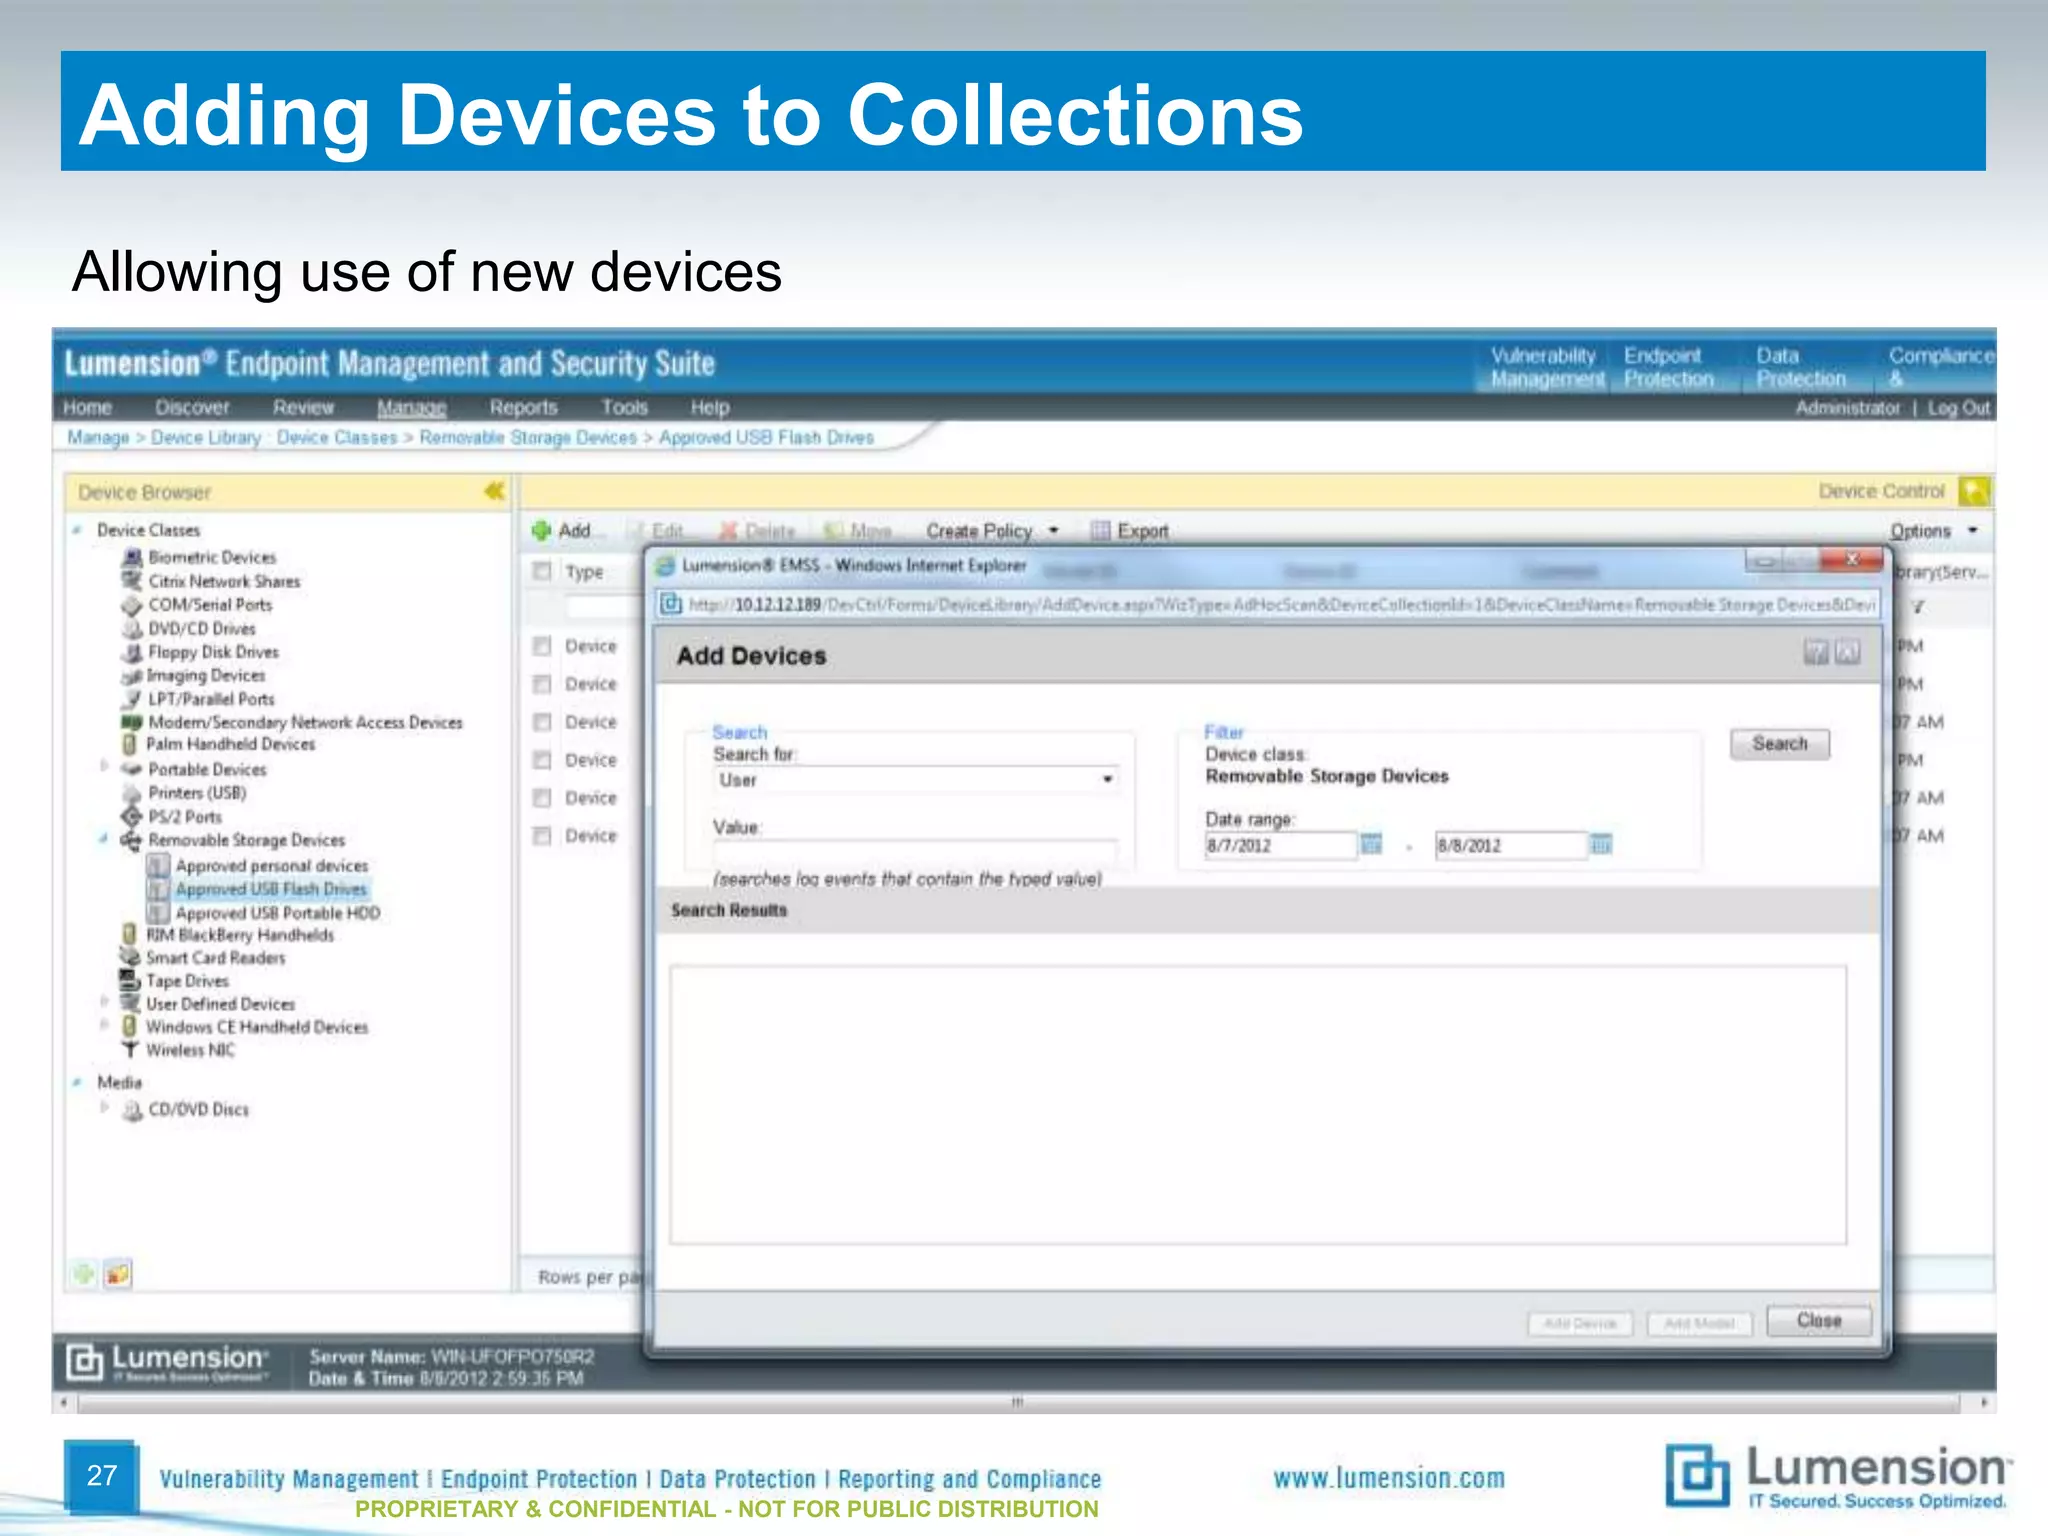Click the Biometric Devices icon
The width and height of the screenshot is (2048, 1536).
click(132, 557)
